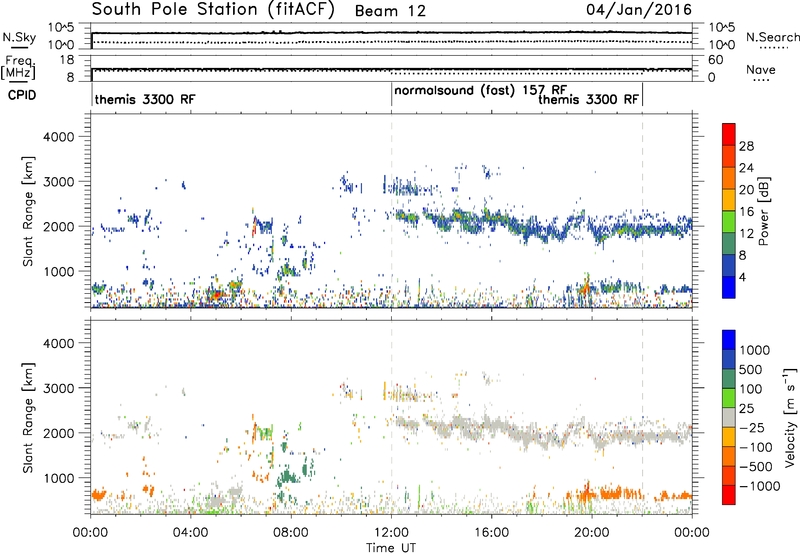Click the "16" tick on the Power colorbar
The height and width of the screenshot is (554, 800).
coord(746,212)
